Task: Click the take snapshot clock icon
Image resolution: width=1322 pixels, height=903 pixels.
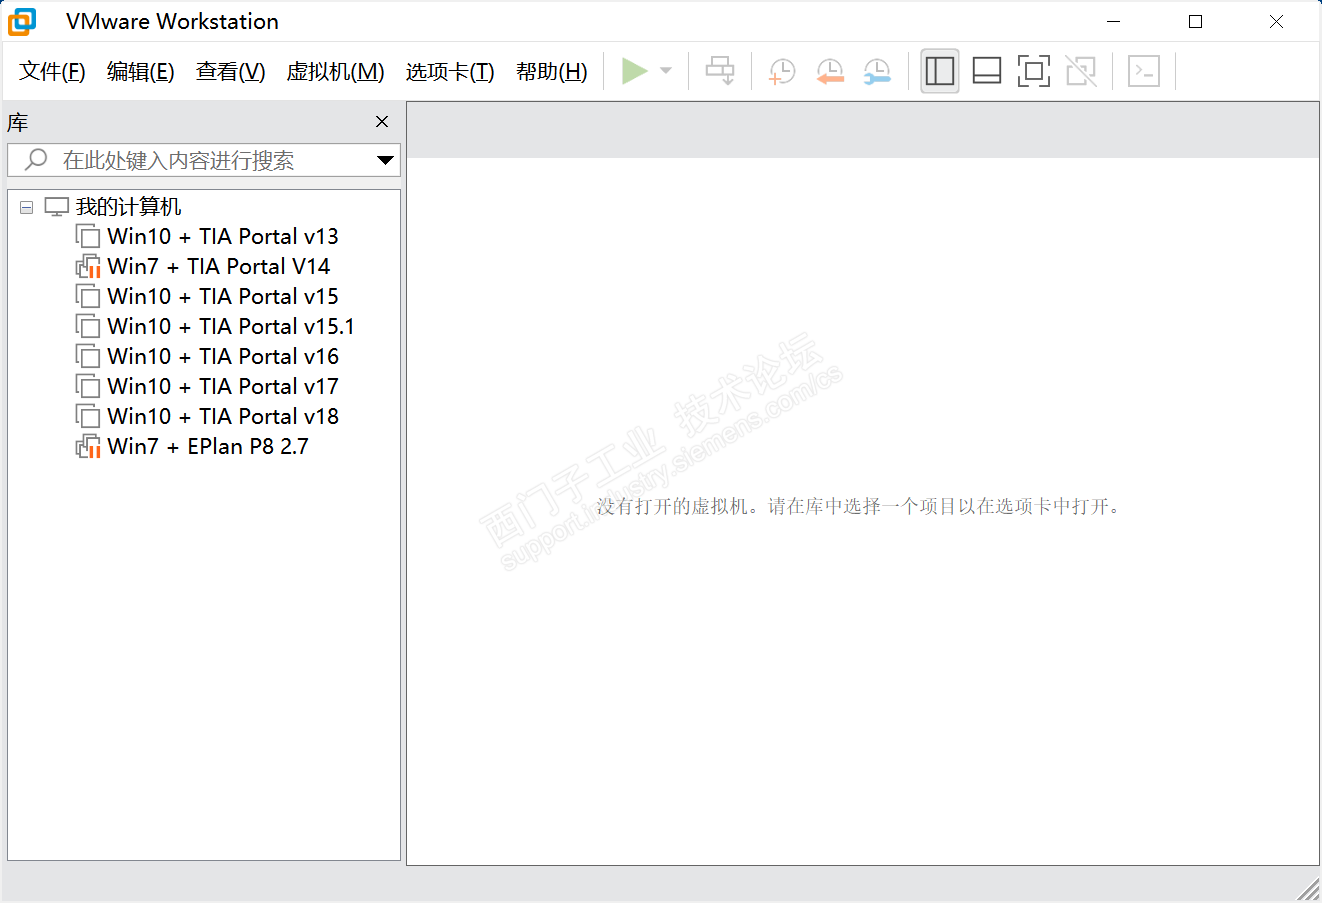Action: point(781,71)
